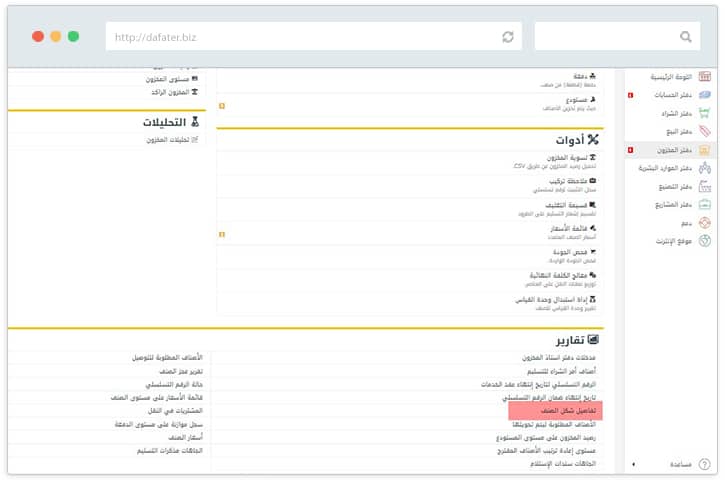
Task: Open the حالة الرقم التسلسلي report
Action: (174, 384)
